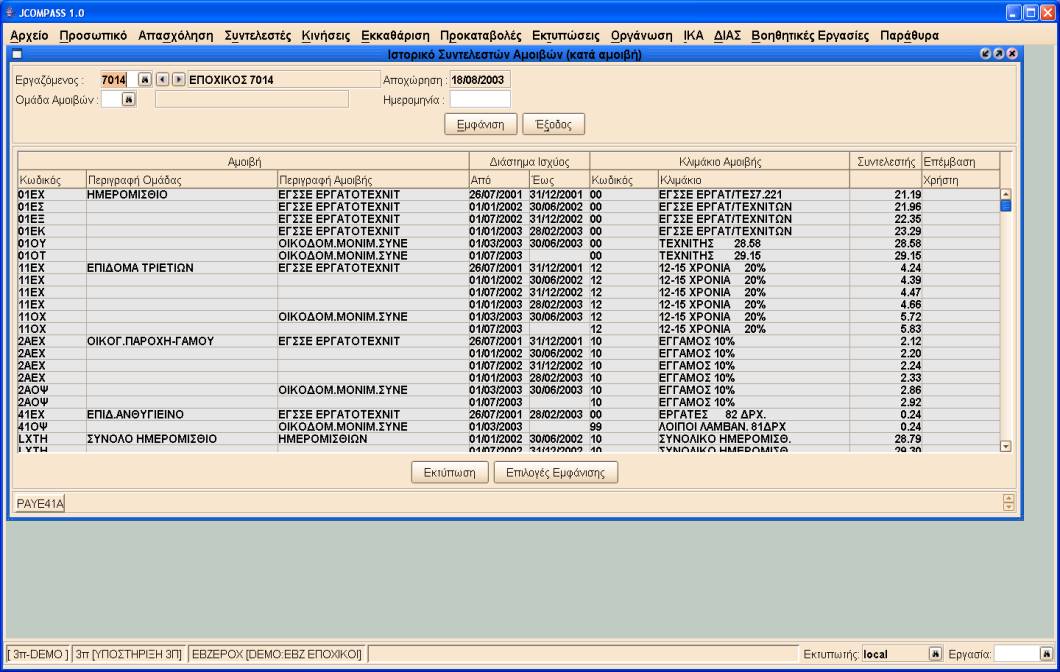
Task: Open the Εκτυπώσεις menu
Action: [x=566, y=36]
